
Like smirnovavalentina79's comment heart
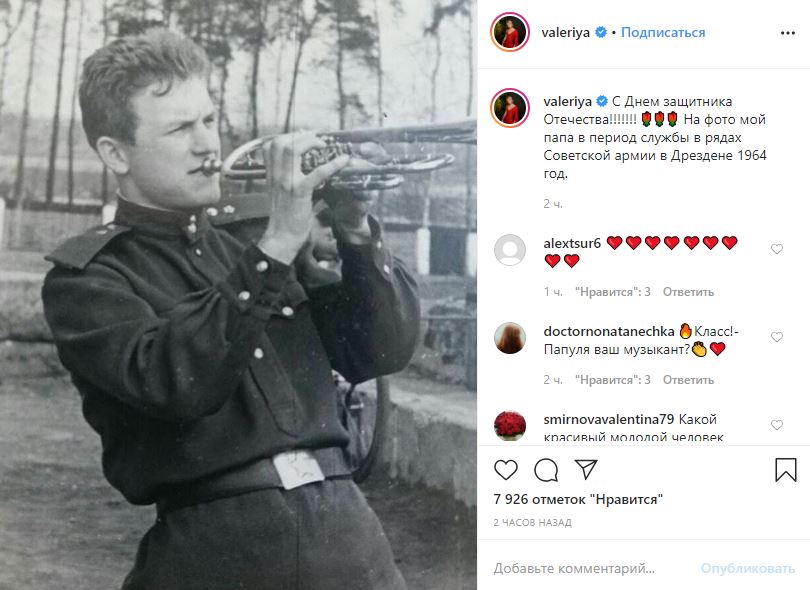[776, 425]
